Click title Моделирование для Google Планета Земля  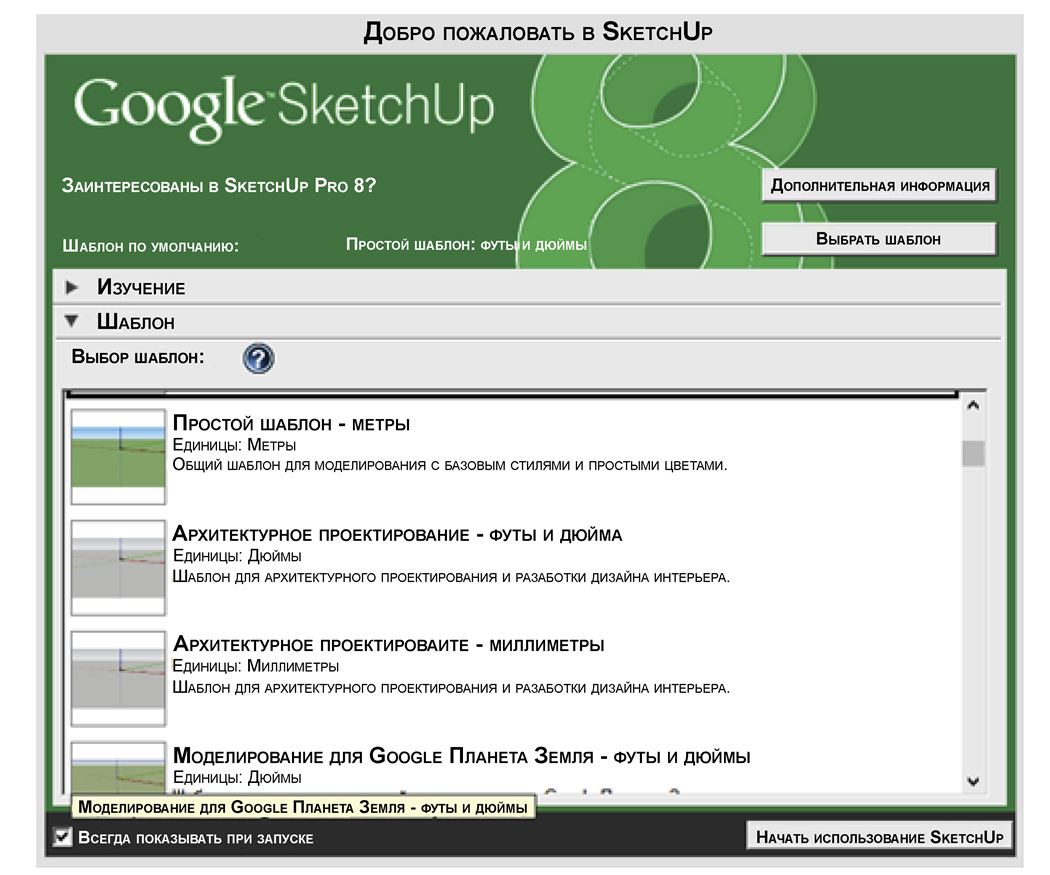point(461,756)
